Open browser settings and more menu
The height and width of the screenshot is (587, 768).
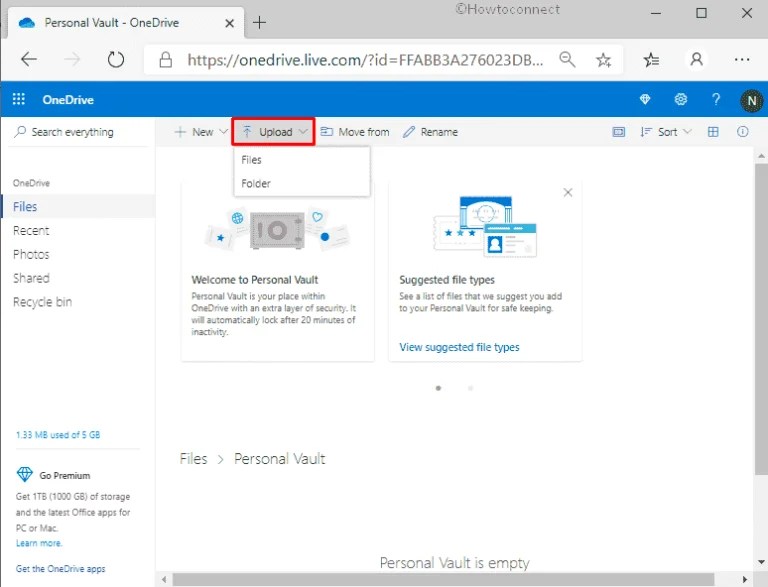(742, 60)
